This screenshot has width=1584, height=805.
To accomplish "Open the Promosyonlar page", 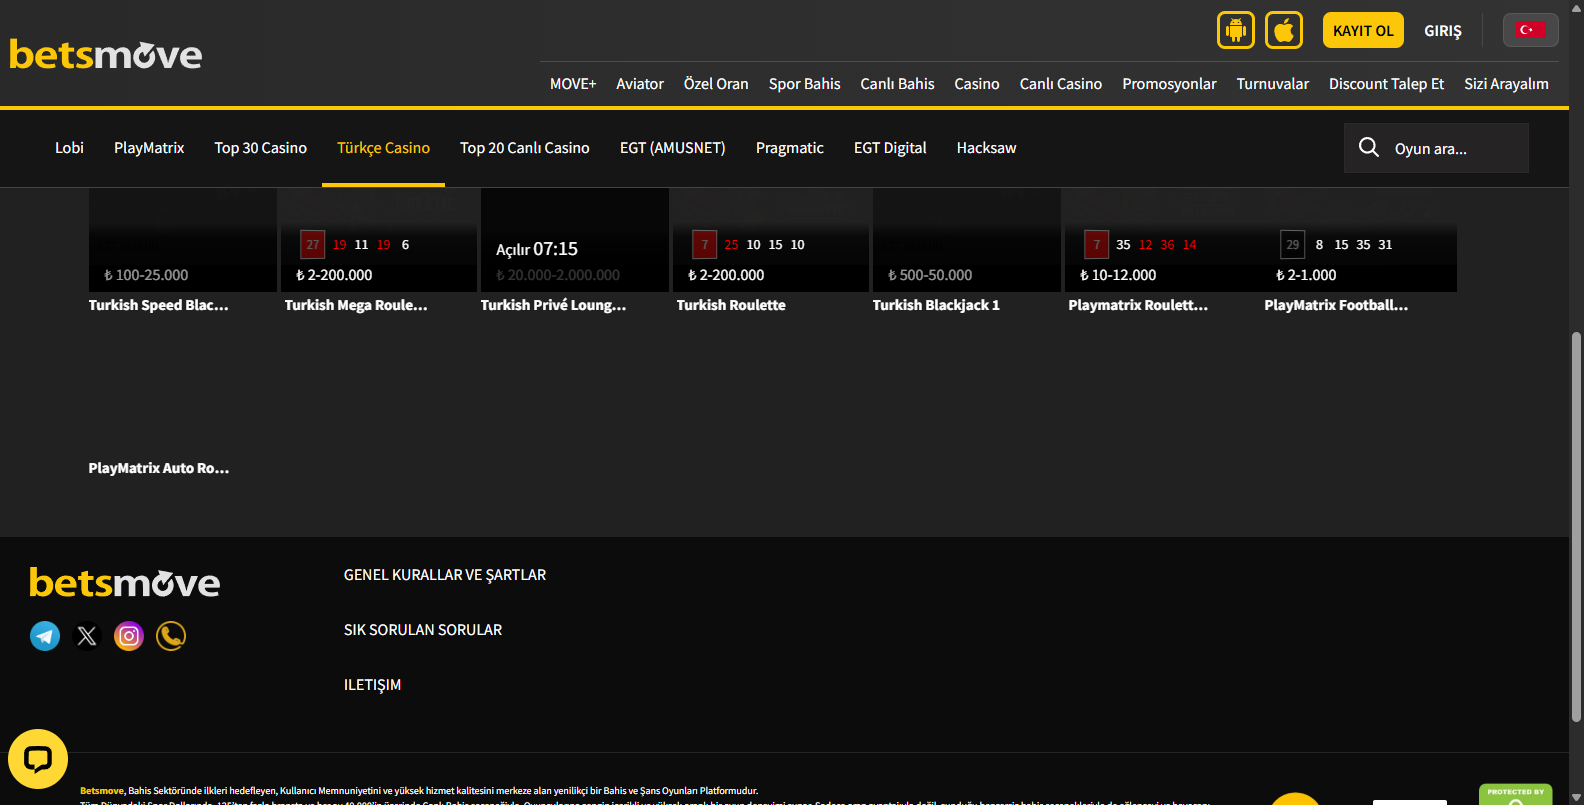I will tap(1169, 84).
